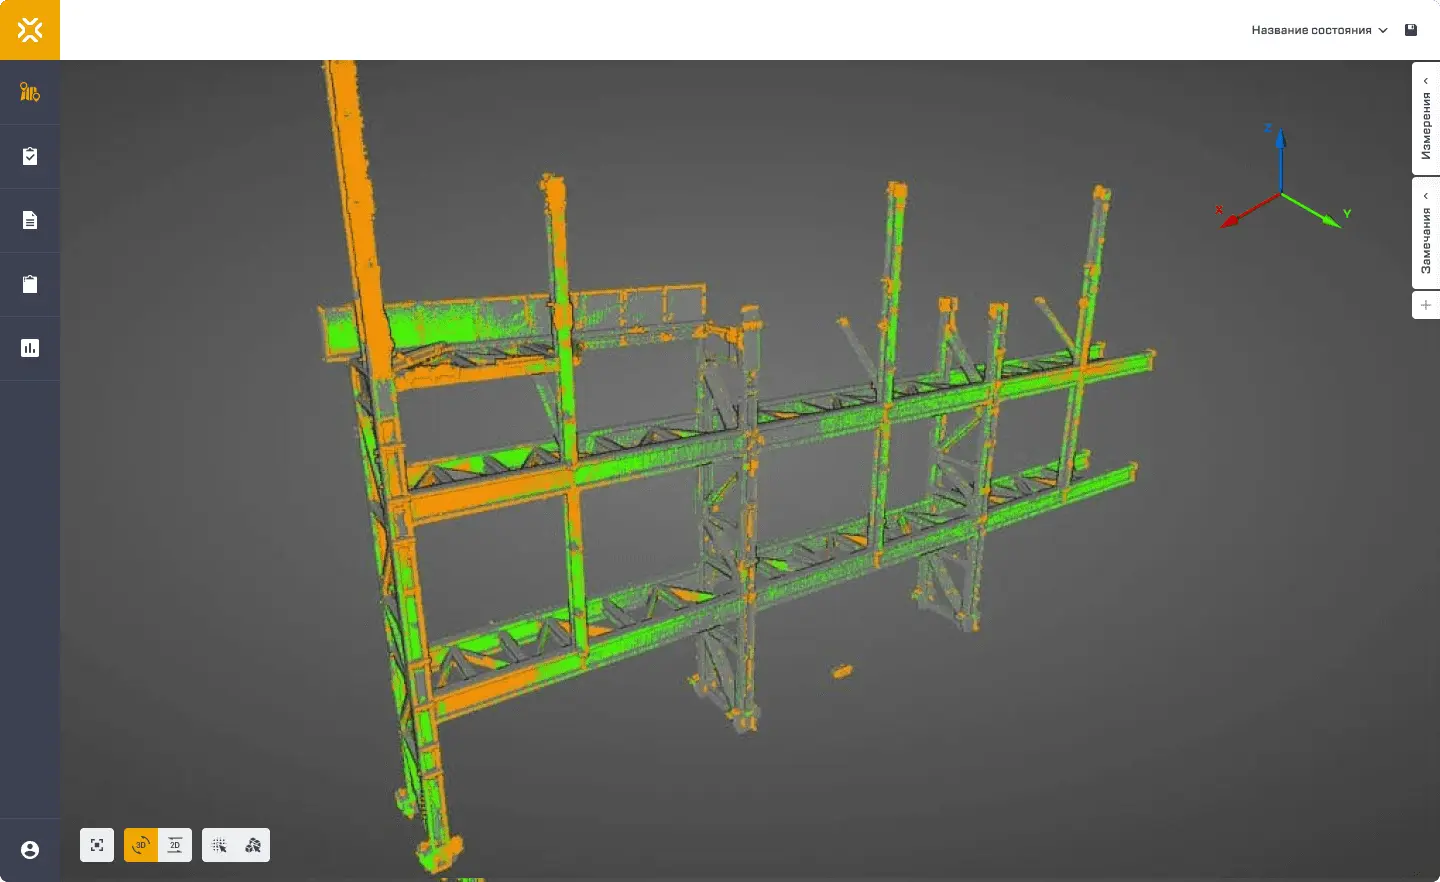Fit the model to screen view
This screenshot has width=1440, height=882.
tap(97, 845)
